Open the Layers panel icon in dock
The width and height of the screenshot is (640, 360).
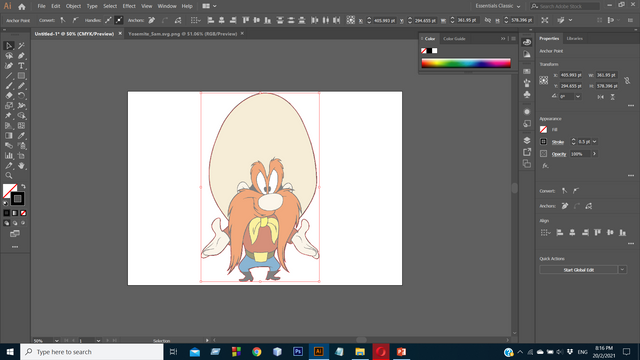tap(527, 140)
